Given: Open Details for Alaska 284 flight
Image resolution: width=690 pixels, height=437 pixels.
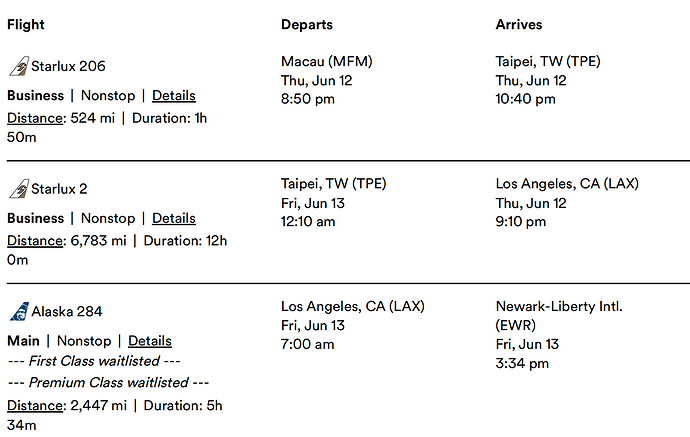Looking at the screenshot, I should click(150, 341).
